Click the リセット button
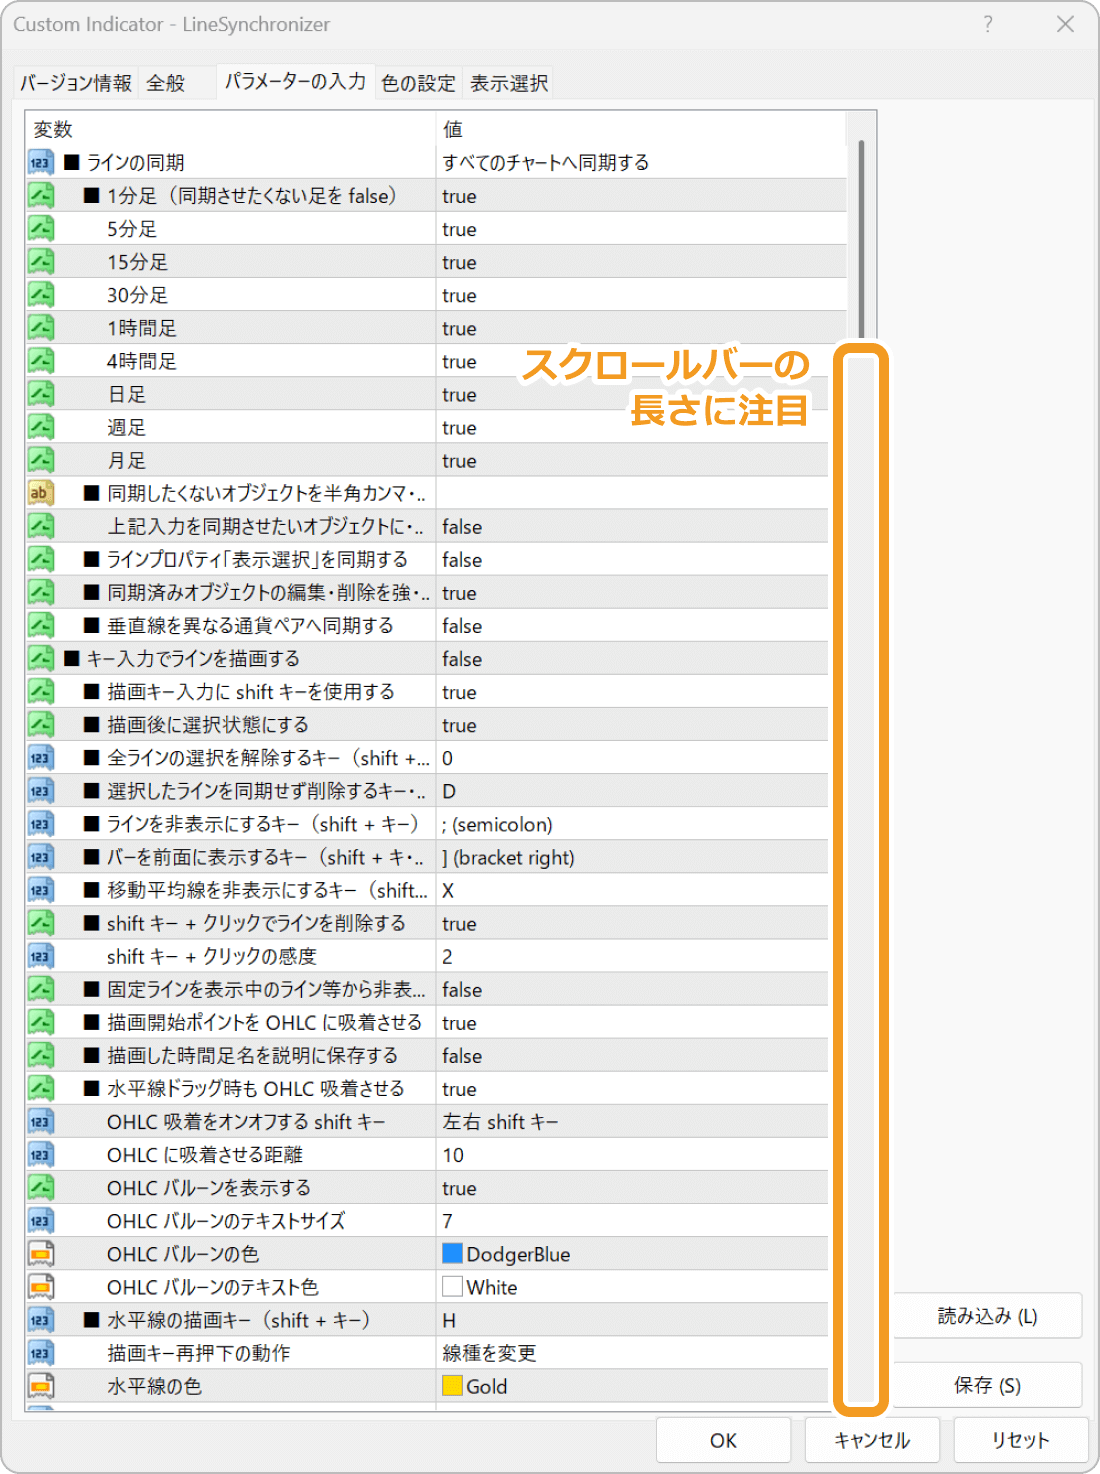The image size is (1100, 1474). coord(1021,1440)
